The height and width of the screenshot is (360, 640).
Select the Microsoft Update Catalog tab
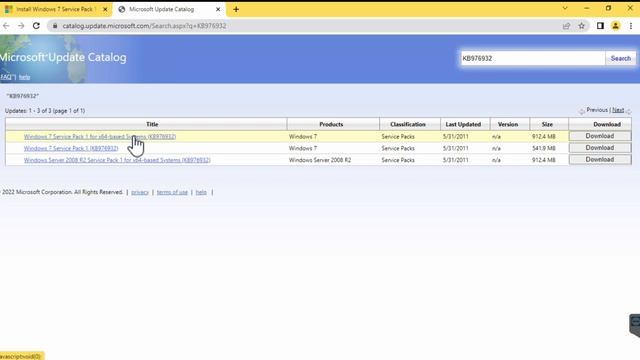(x=169, y=9)
